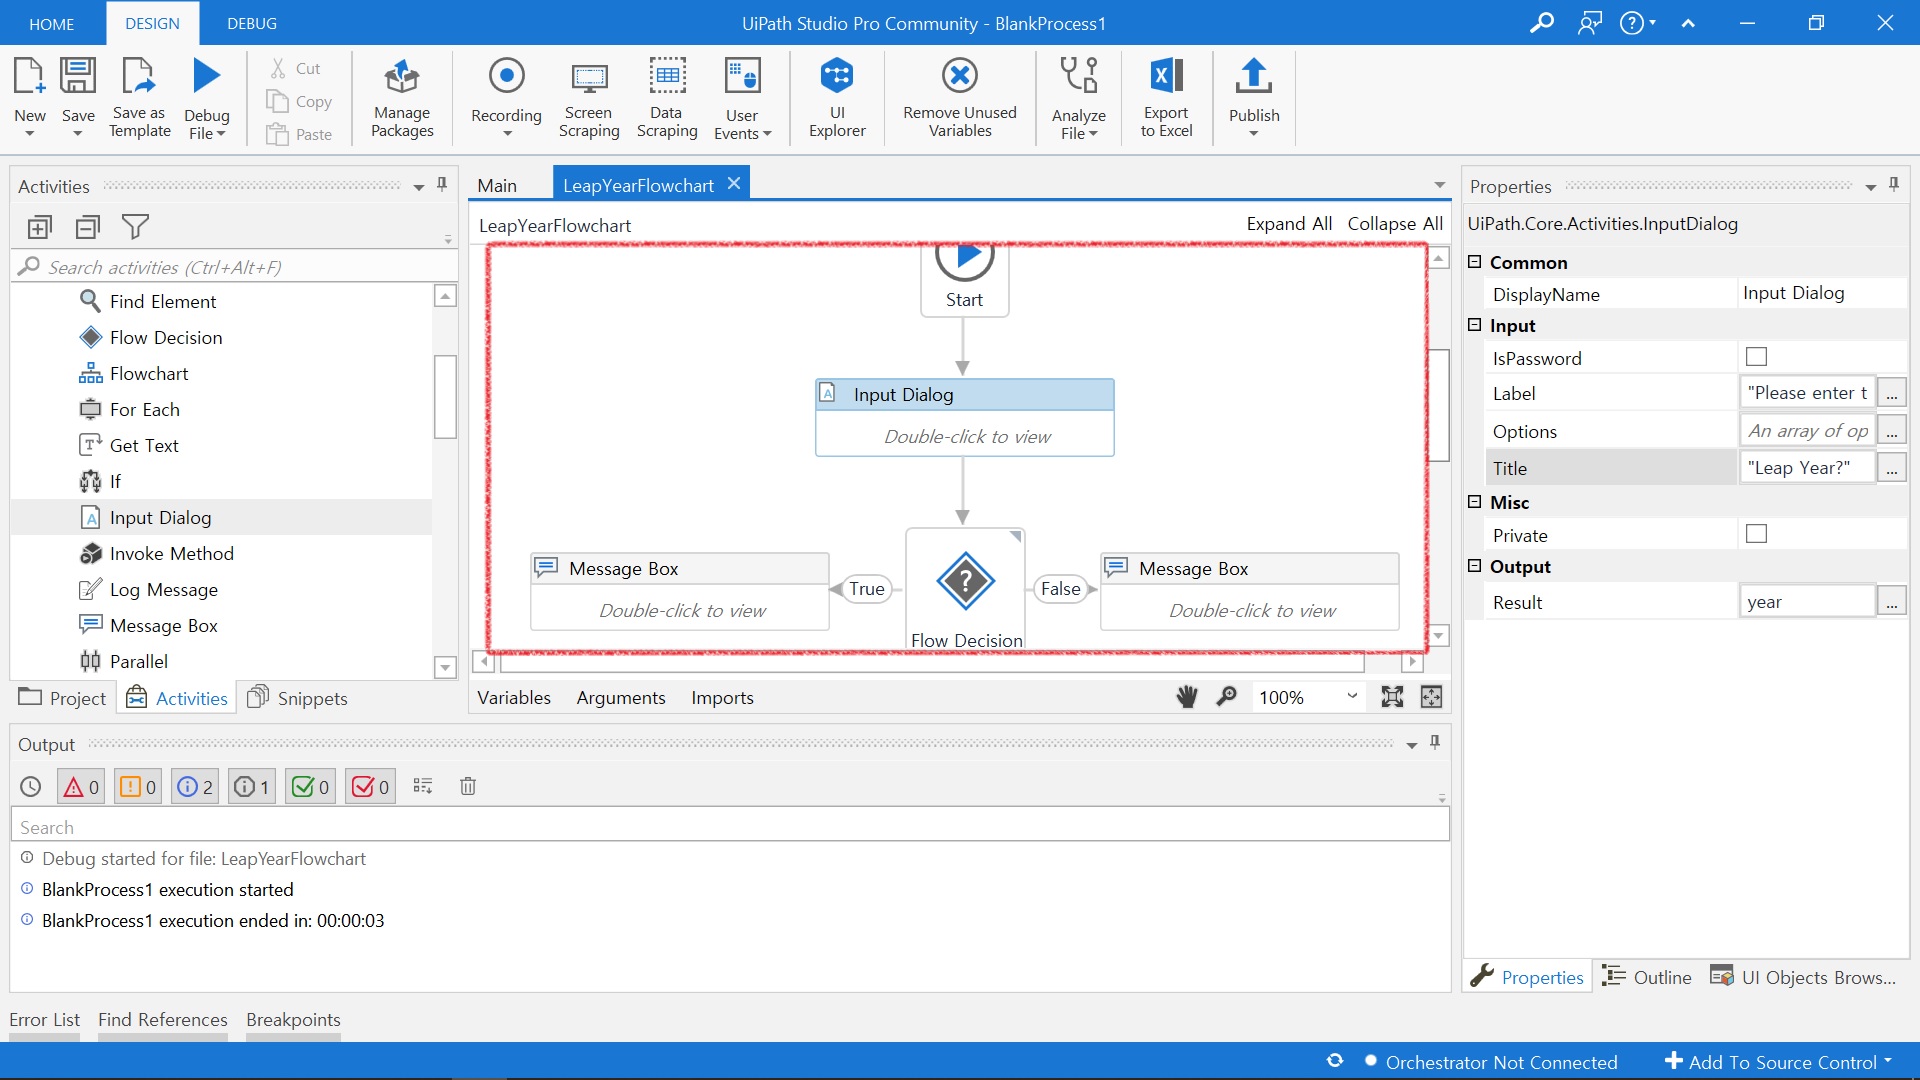Switch to the DEBUG ribbon tab
The height and width of the screenshot is (1080, 1920).
click(252, 23)
